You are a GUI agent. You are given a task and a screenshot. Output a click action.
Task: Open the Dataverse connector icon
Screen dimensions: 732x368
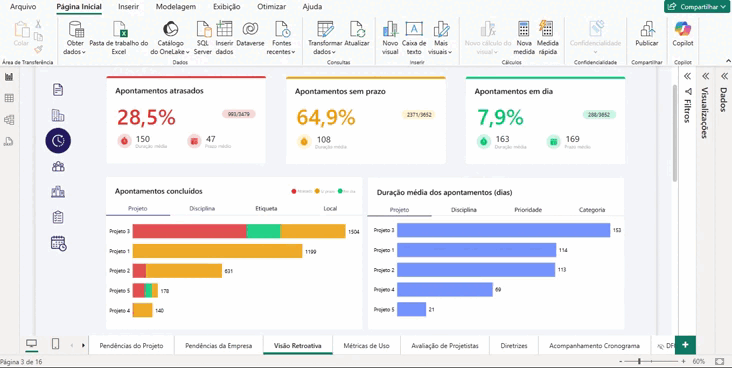tap(251, 29)
